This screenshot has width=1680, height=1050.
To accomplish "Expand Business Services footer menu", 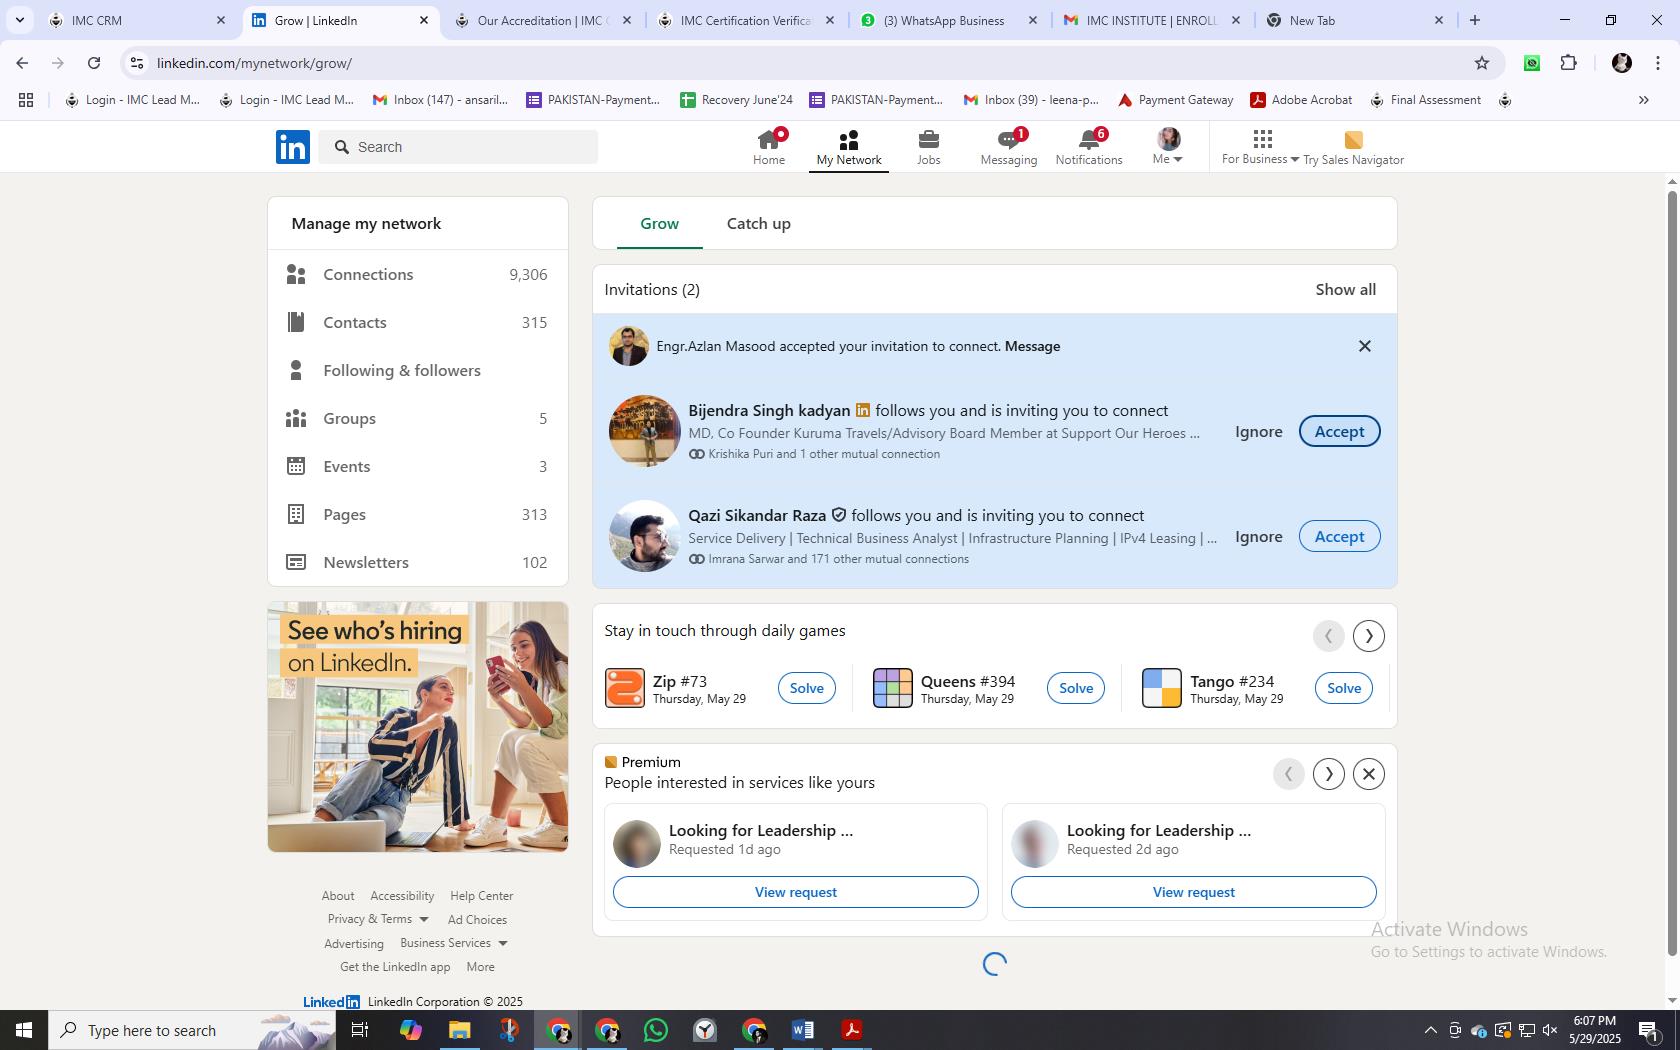I will pos(454,943).
